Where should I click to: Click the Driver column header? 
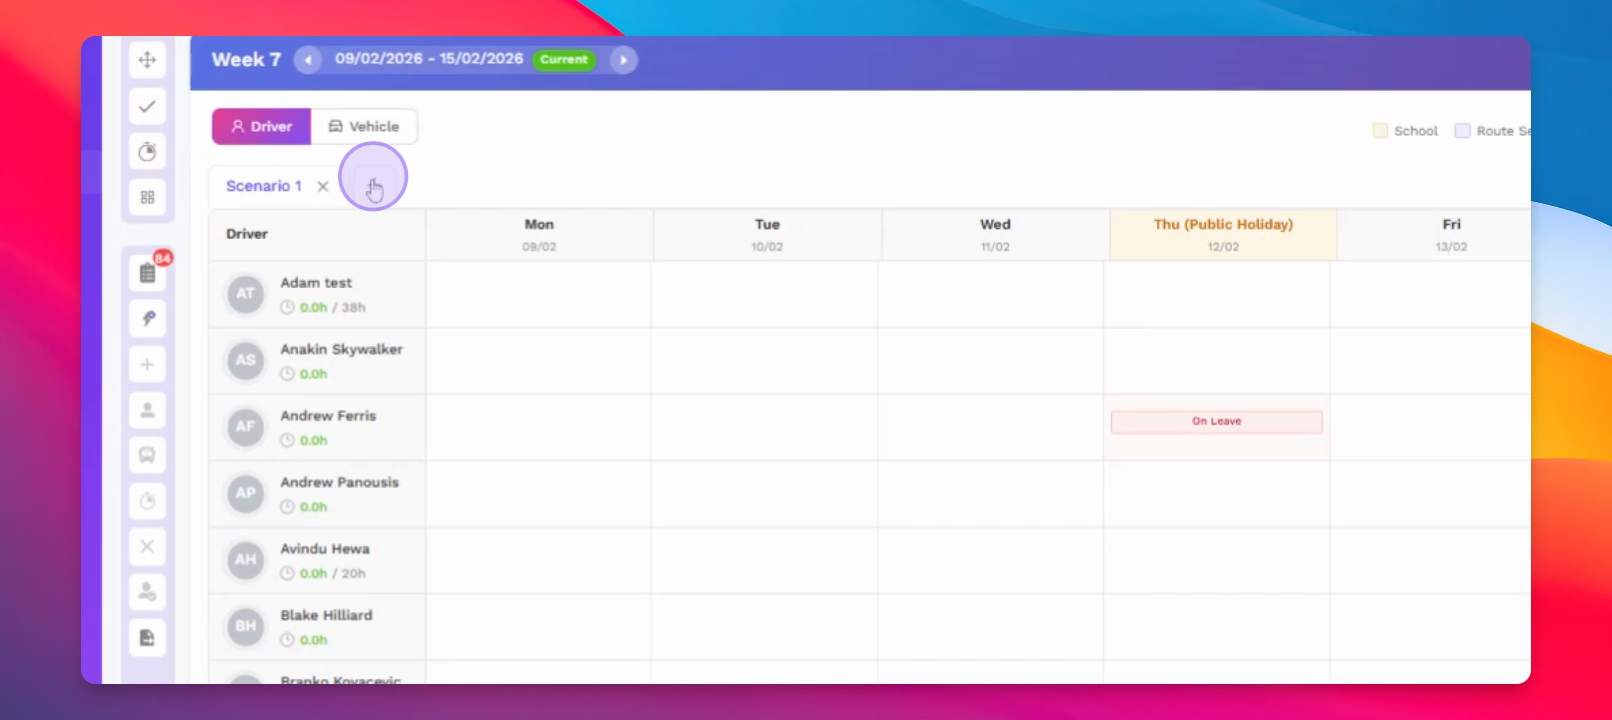[317, 235]
